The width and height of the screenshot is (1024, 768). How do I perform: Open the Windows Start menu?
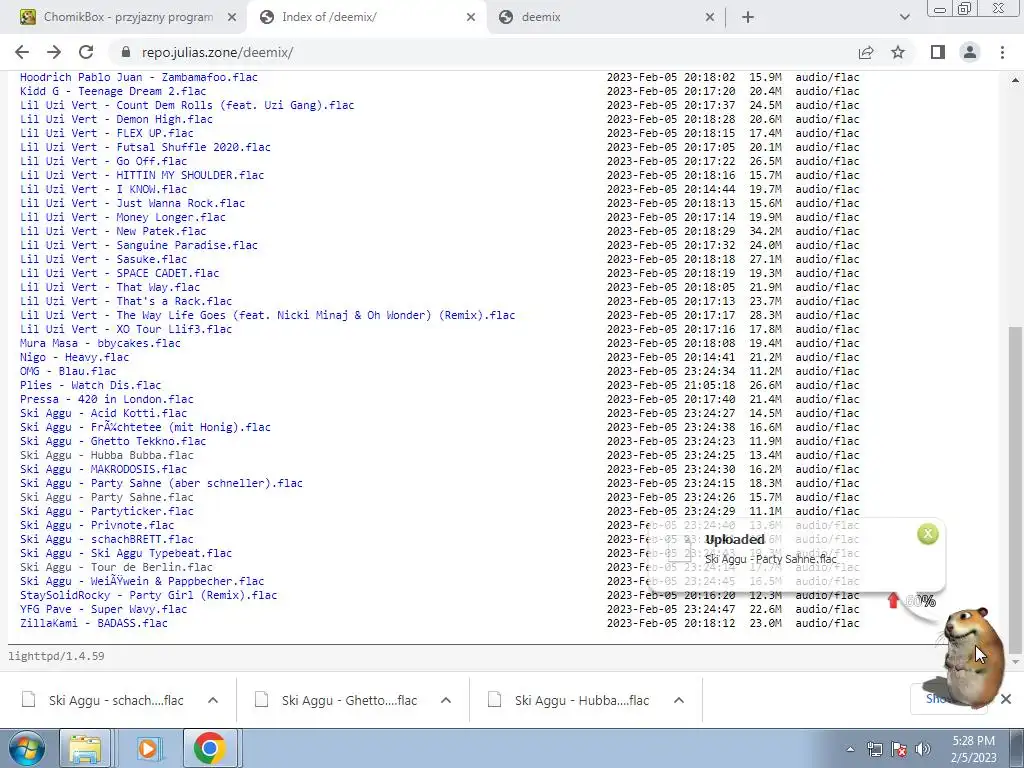[26, 748]
